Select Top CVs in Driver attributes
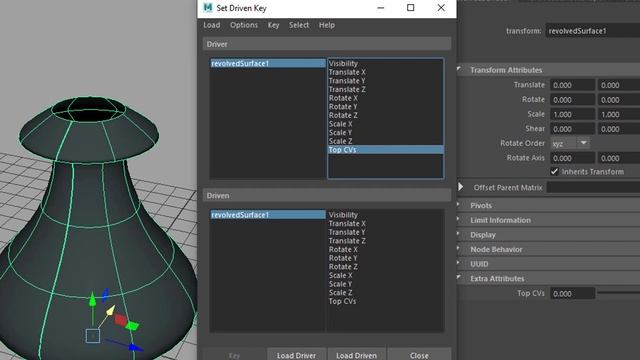Screen dimensions: 640x360 (386, 150)
